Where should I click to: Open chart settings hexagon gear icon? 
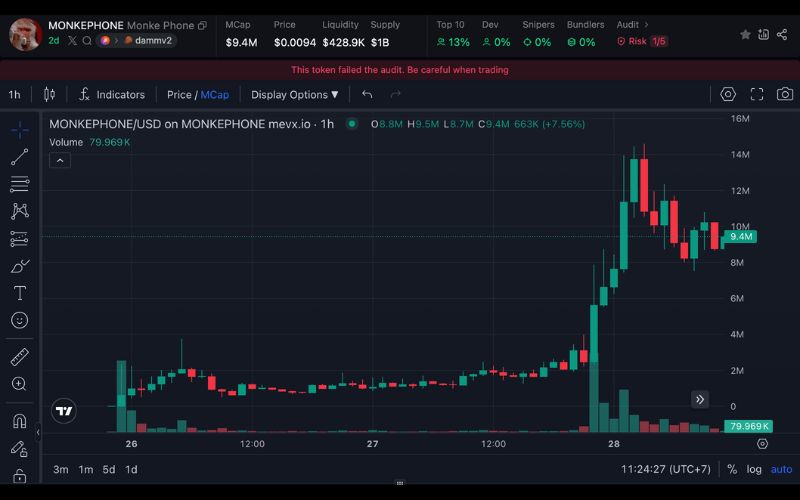(728, 94)
